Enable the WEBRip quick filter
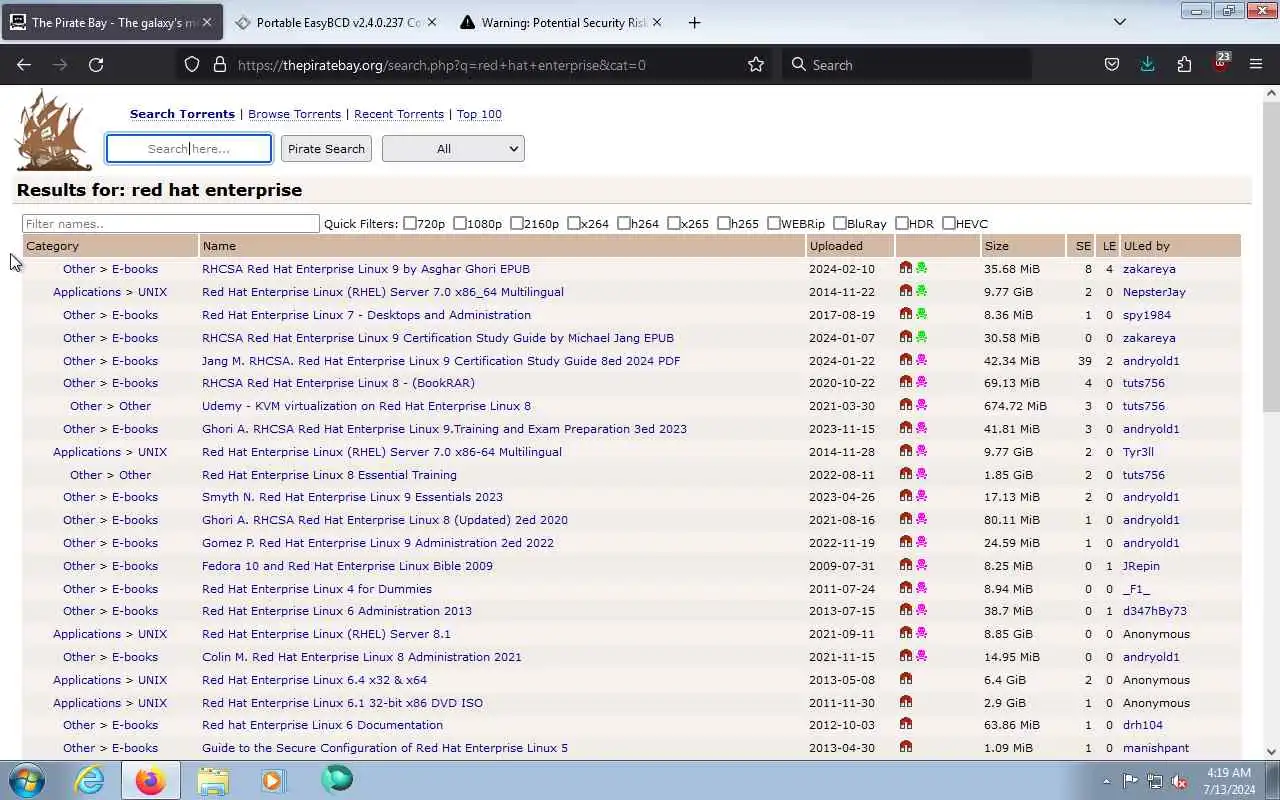 pos(774,223)
